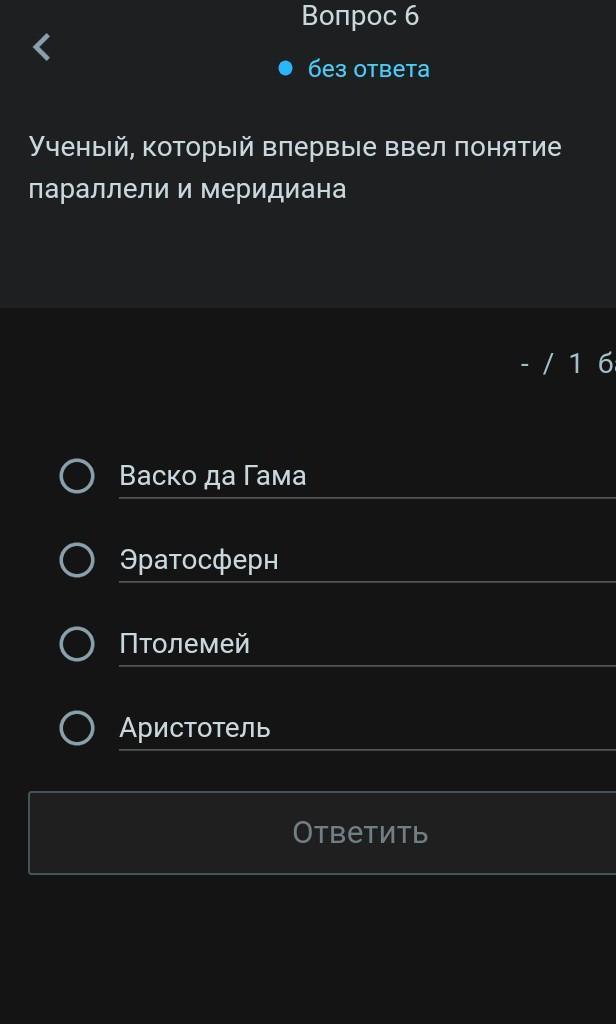Go back using the arrow icon
The image size is (616, 1024).
coord(42,47)
